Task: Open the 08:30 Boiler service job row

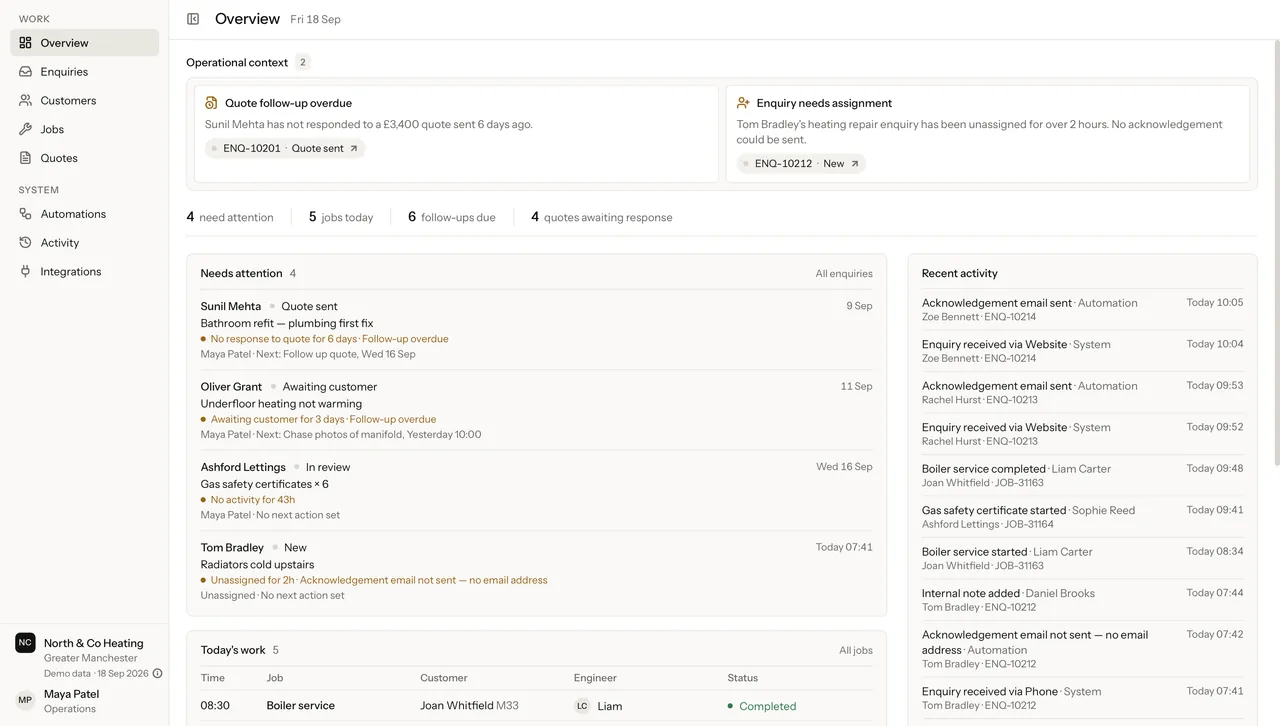Action: click(536, 706)
